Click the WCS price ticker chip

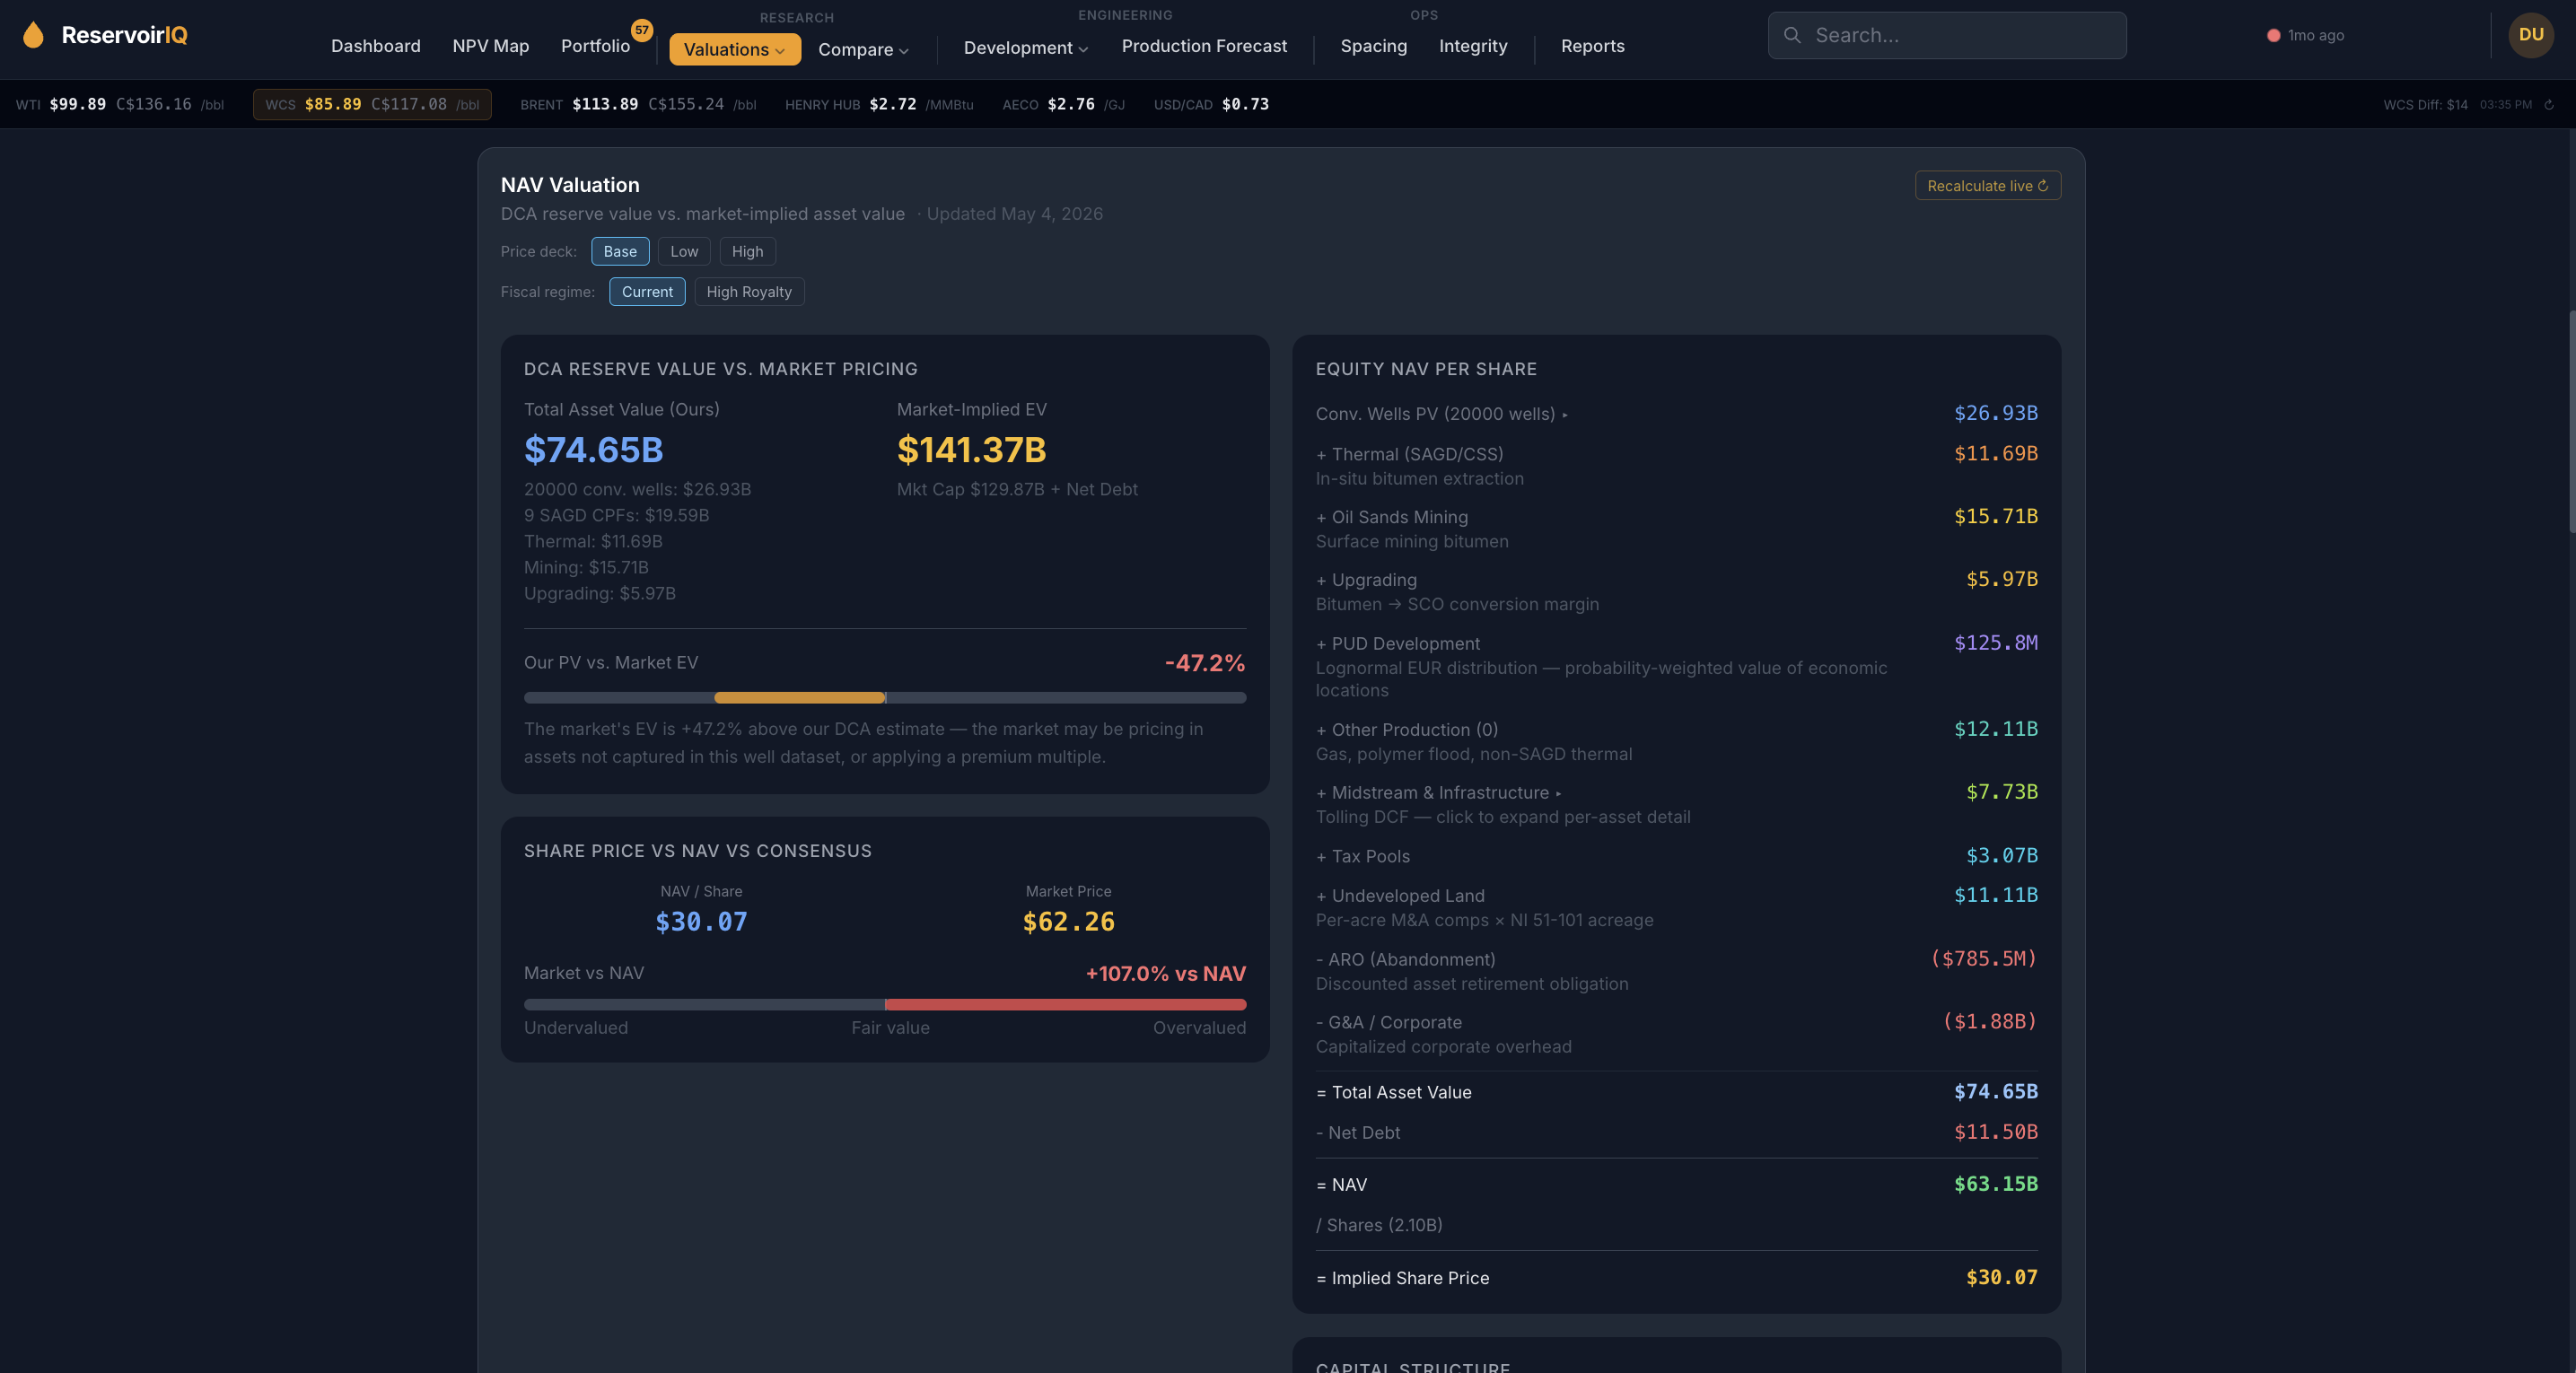(x=372, y=104)
